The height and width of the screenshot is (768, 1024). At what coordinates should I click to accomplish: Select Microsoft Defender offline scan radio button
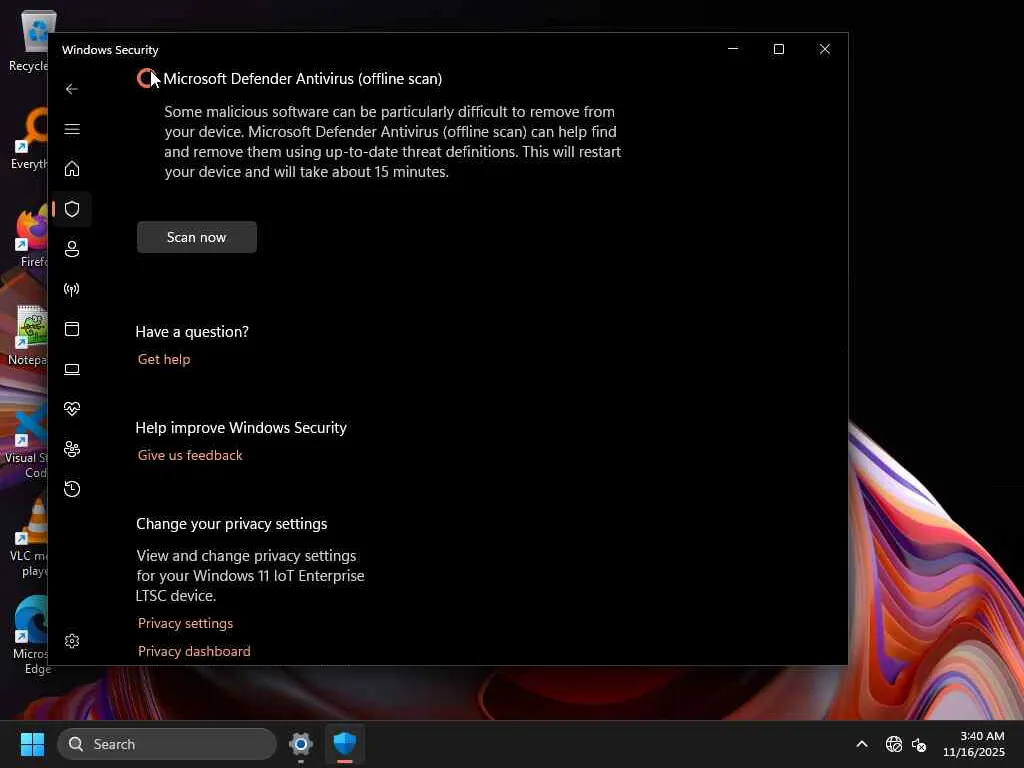(x=146, y=78)
